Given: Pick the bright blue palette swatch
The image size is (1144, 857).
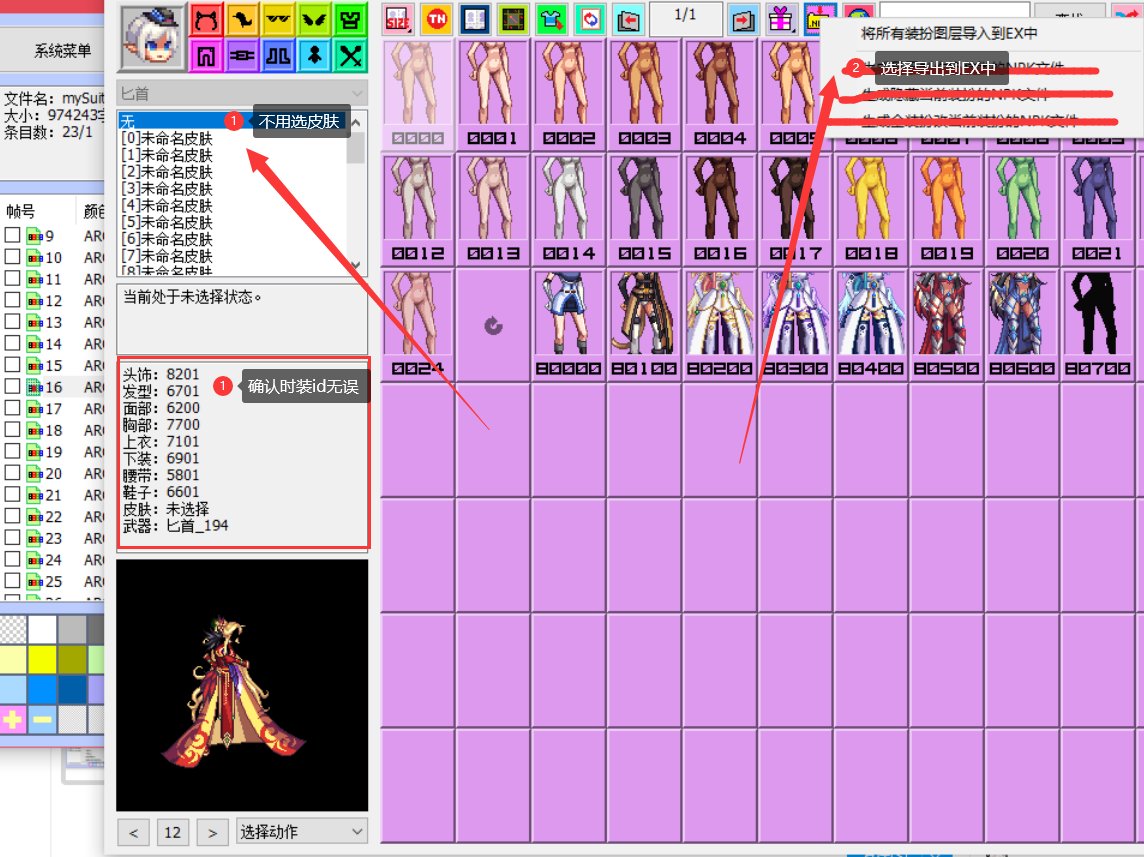Looking at the screenshot, I should pos(42,689).
